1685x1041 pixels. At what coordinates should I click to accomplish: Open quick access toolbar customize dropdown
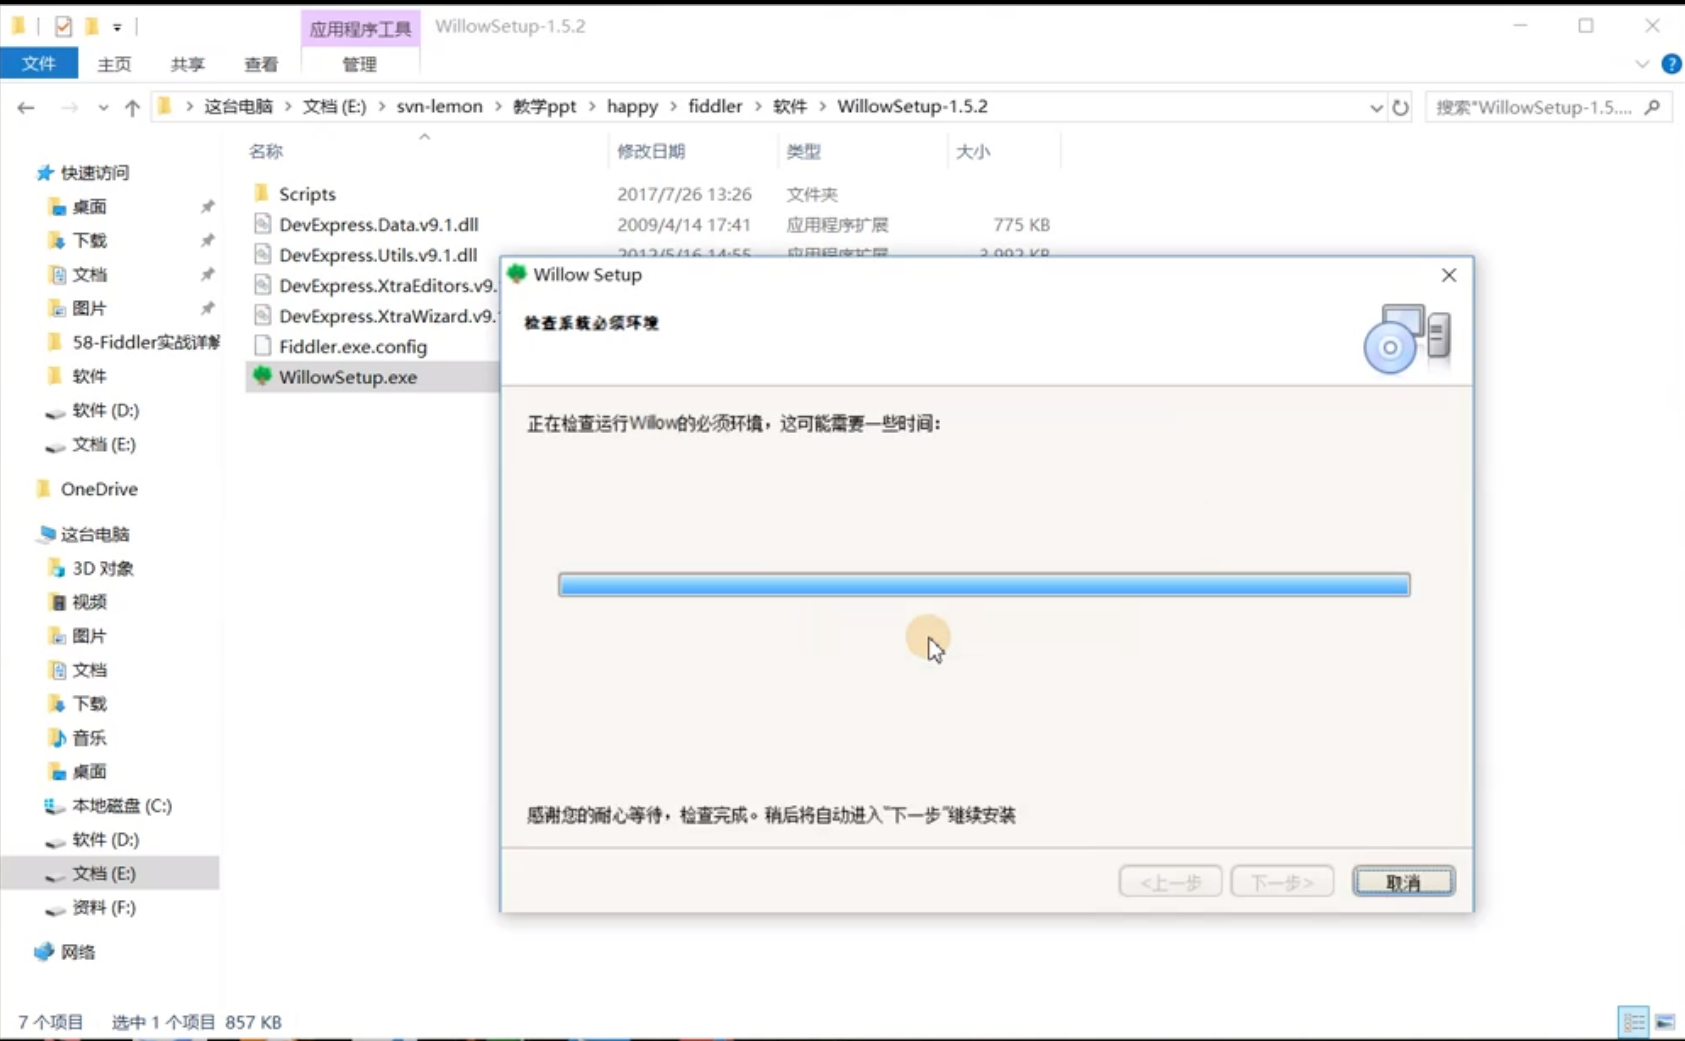click(x=117, y=27)
